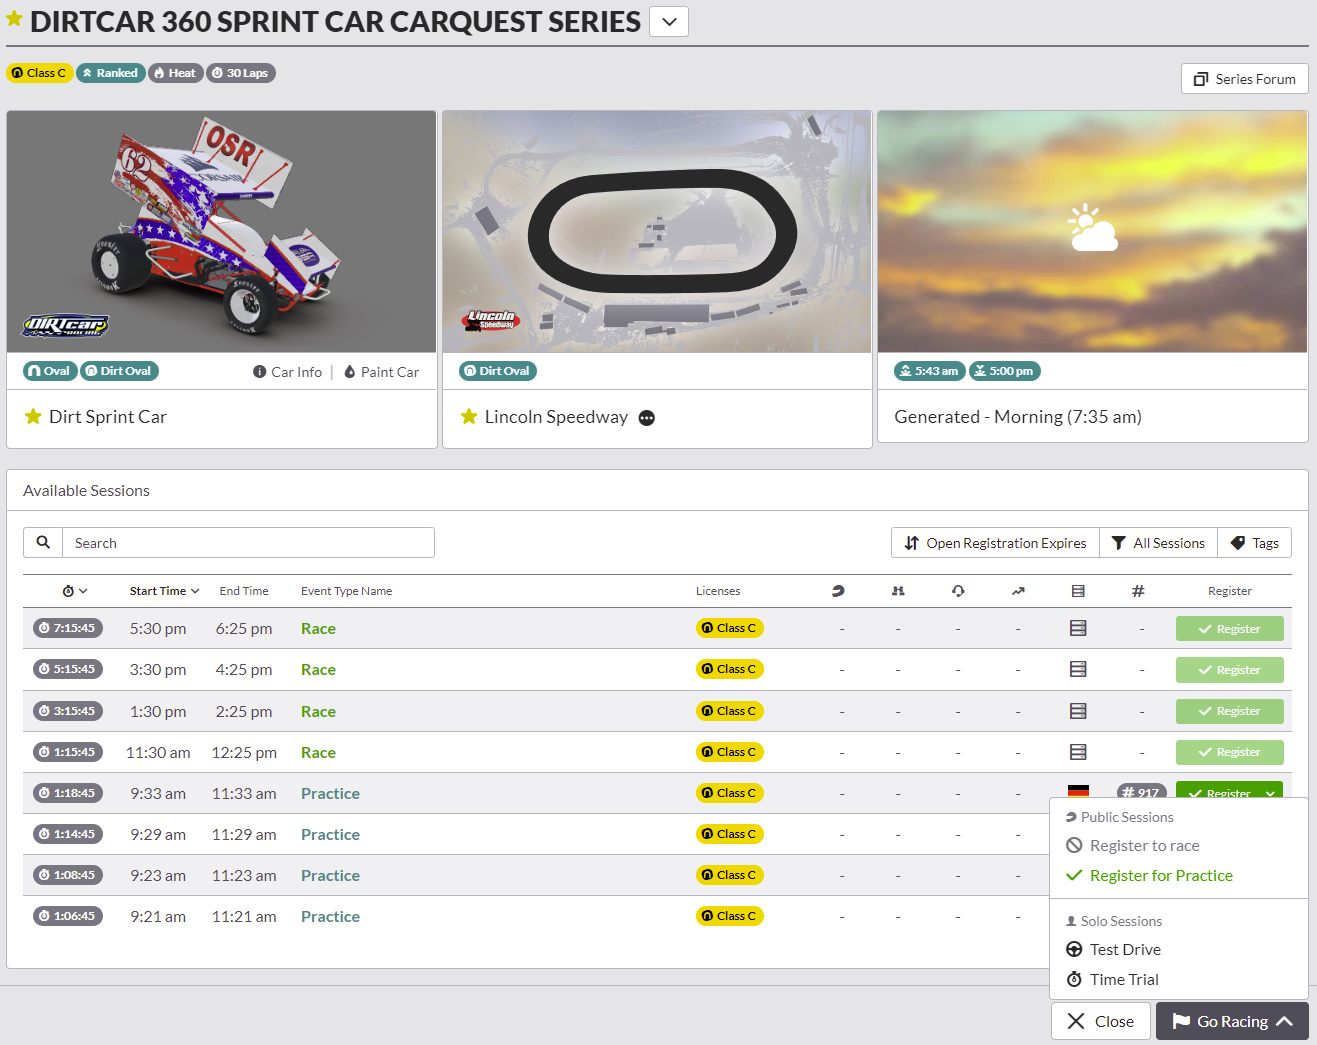
Task: Open the Series Forum
Action: (1244, 79)
